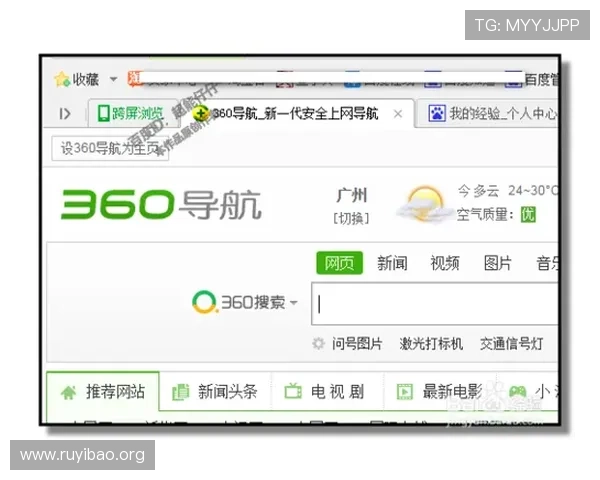Image resolution: width=600 pixels, height=480 pixels.
Task: Open 交通信号灯 hot search link
Action: click(x=512, y=344)
